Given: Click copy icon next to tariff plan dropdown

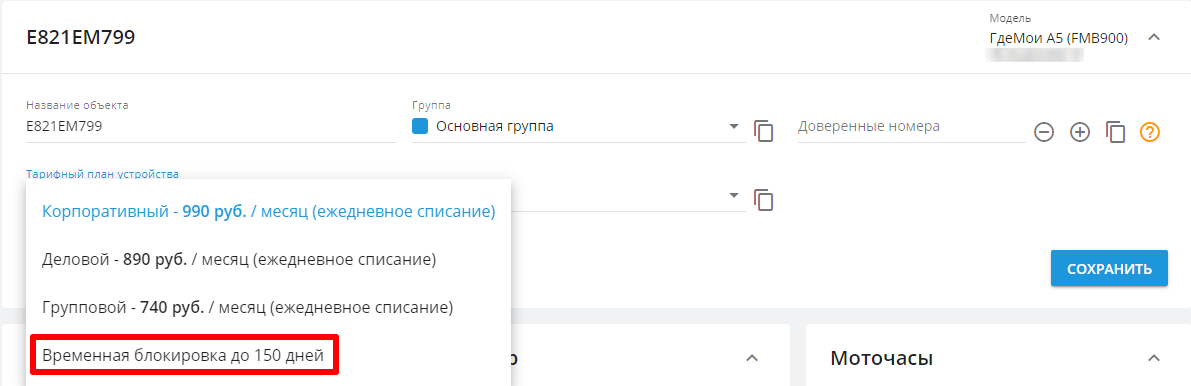Looking at the screenshot, I should point(763,200).
